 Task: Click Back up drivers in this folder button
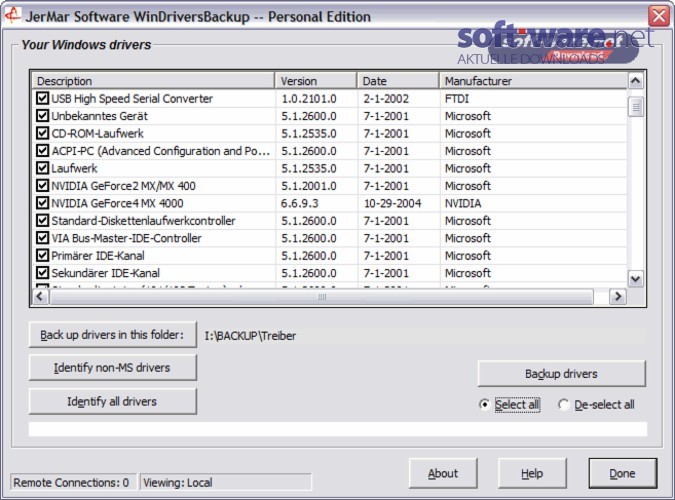click(x=112, y=335)
